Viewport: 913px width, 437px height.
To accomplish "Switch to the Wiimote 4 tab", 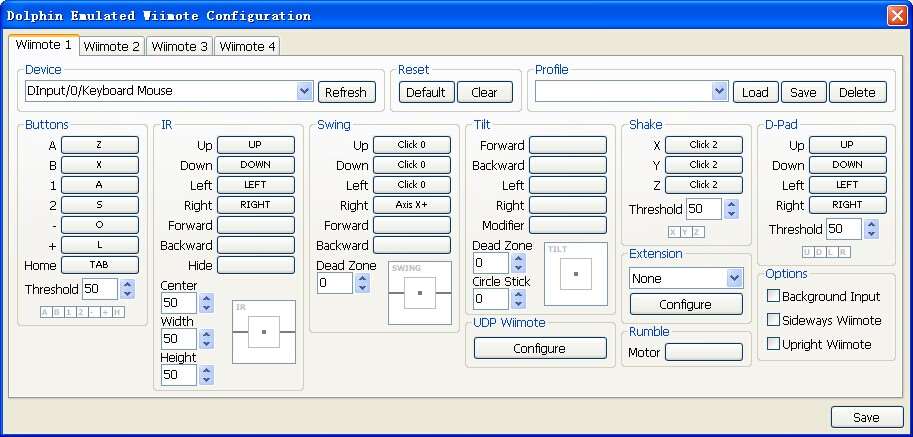I will (247, 47).
